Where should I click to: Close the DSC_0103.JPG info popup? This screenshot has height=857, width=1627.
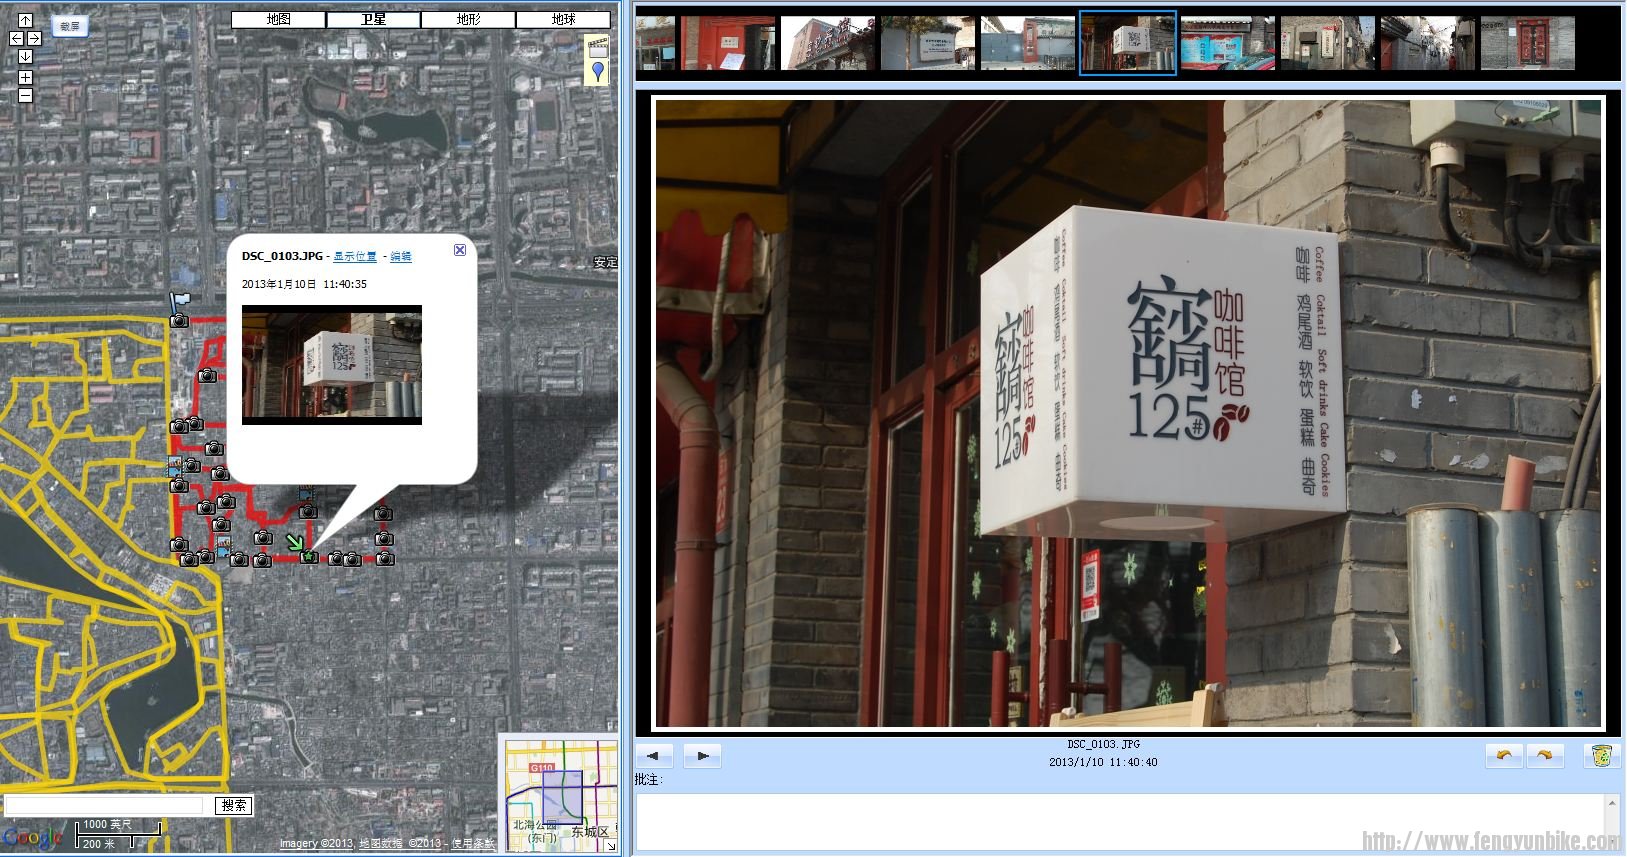tap(460, 250)
